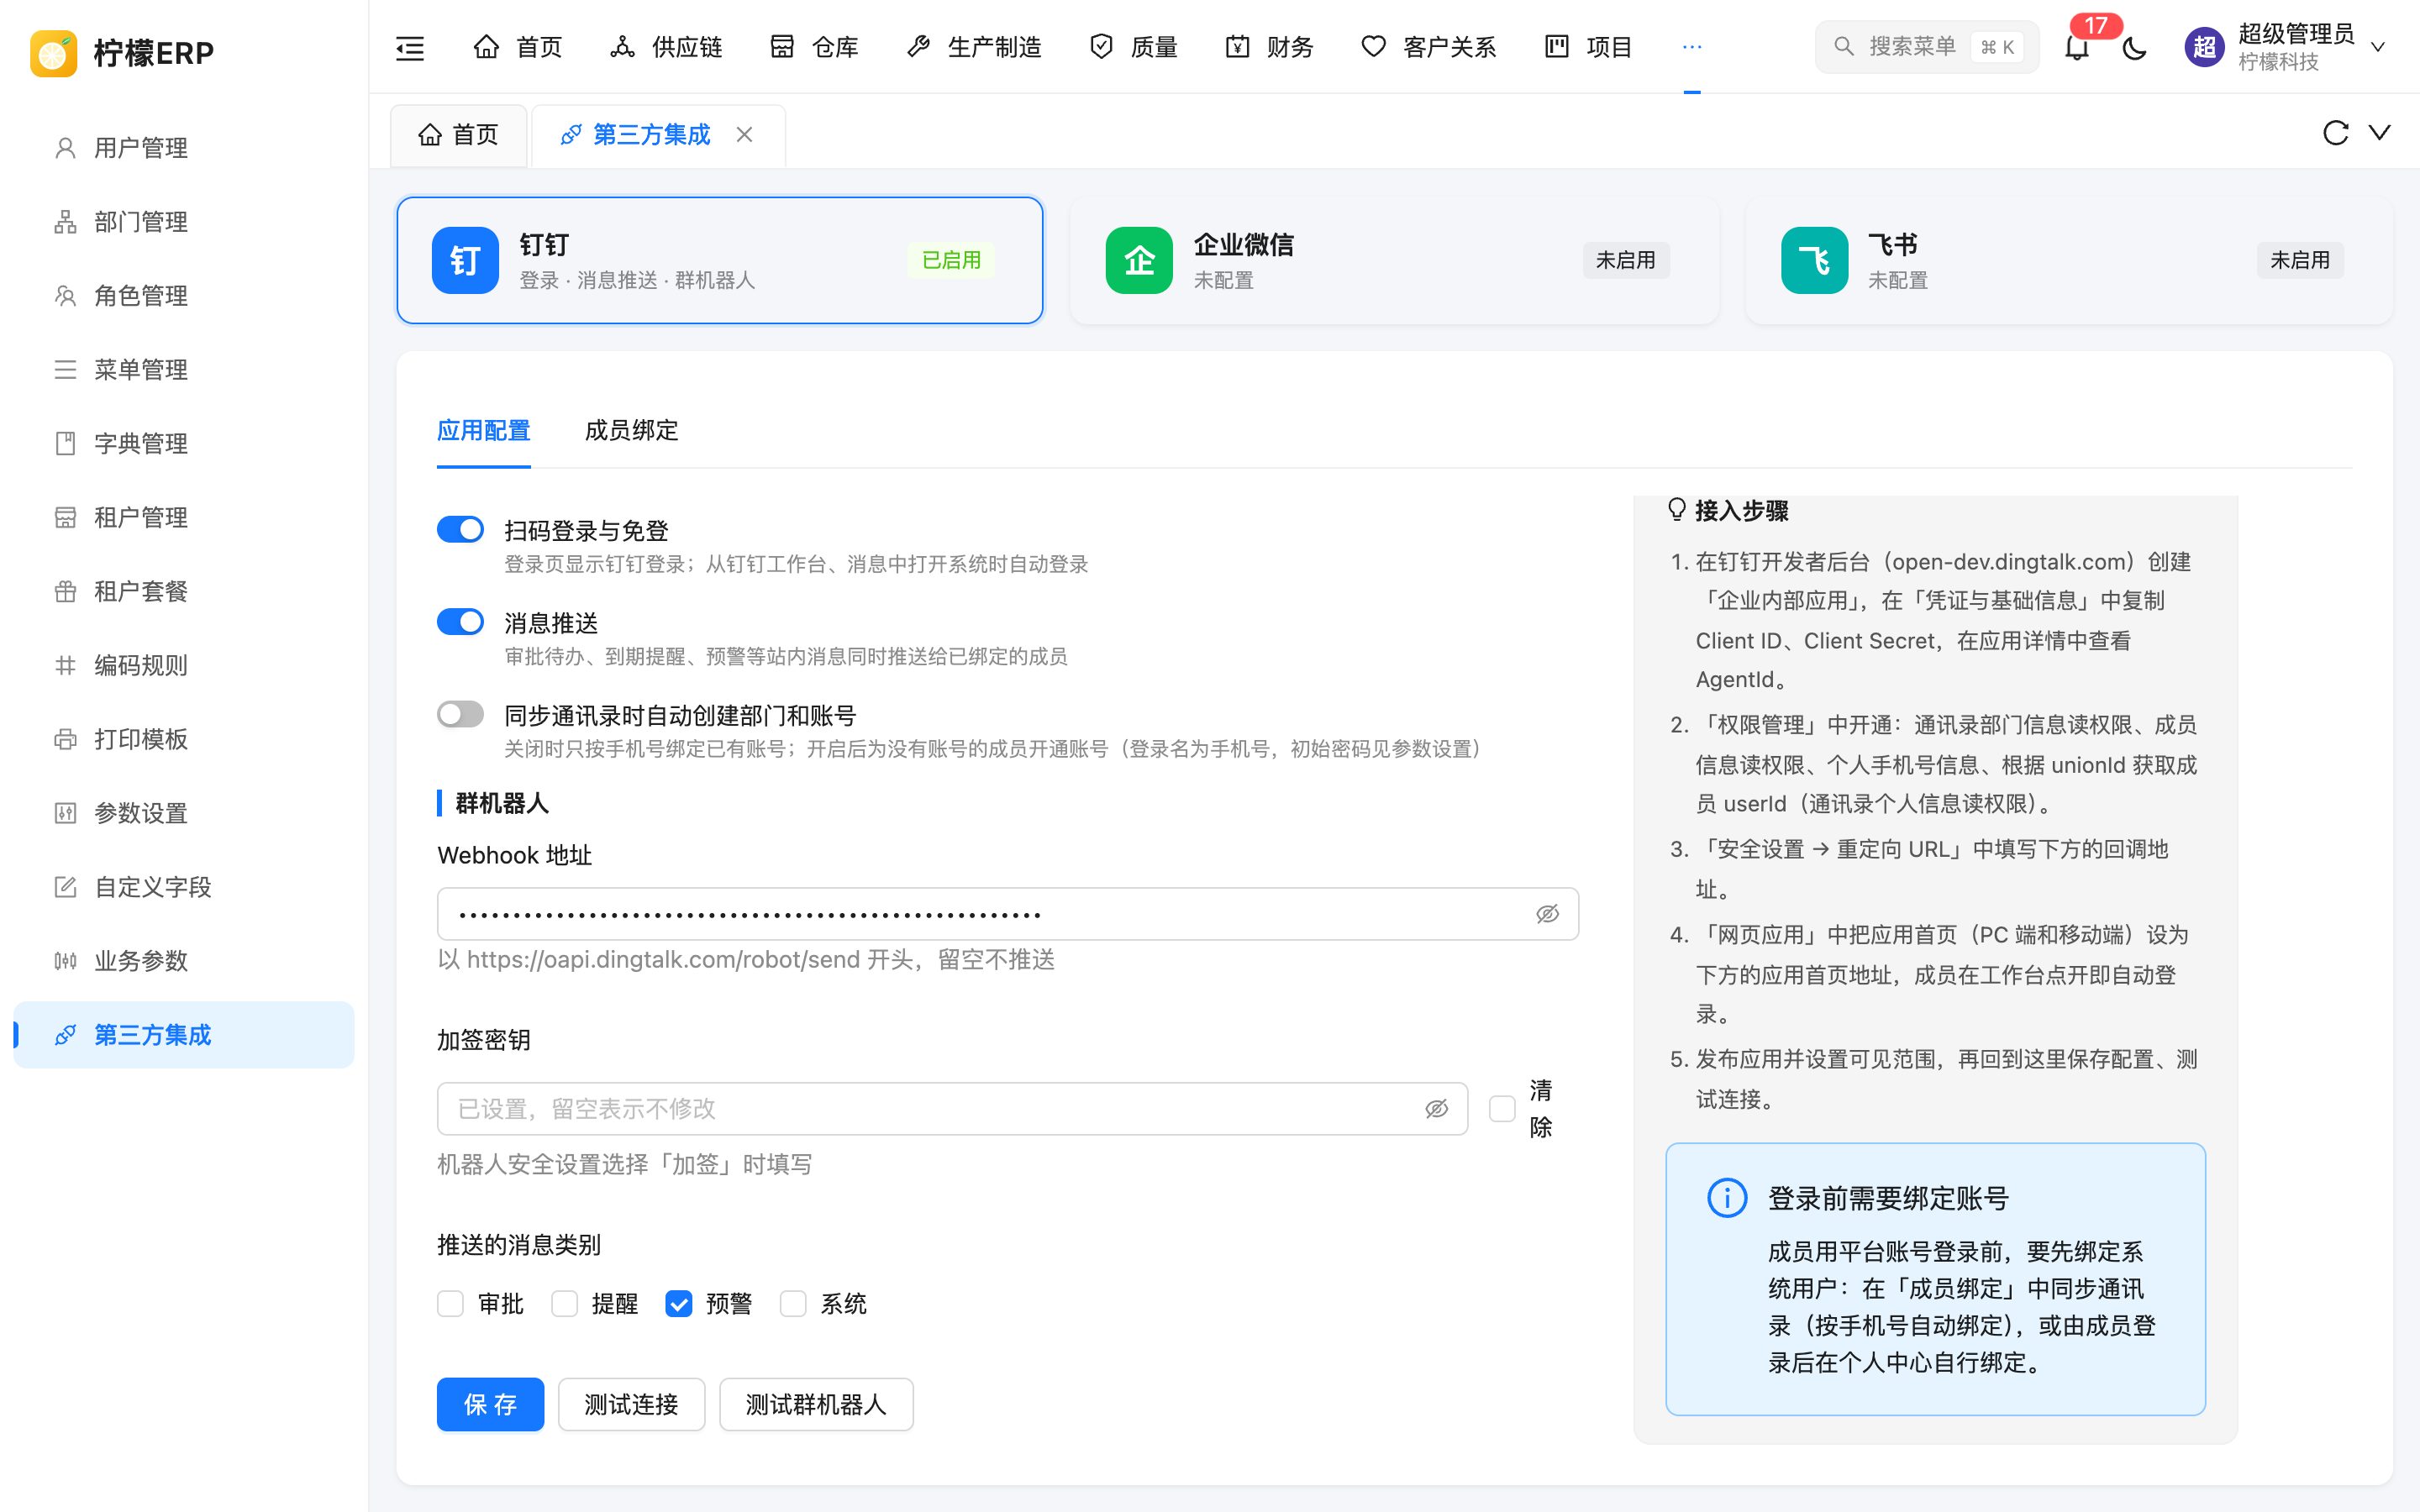This screenshot has width=2420, height=1512.
Task: Switch to dark mode with moon icon
Action: pyautogui.click(x=2134, y=47)
